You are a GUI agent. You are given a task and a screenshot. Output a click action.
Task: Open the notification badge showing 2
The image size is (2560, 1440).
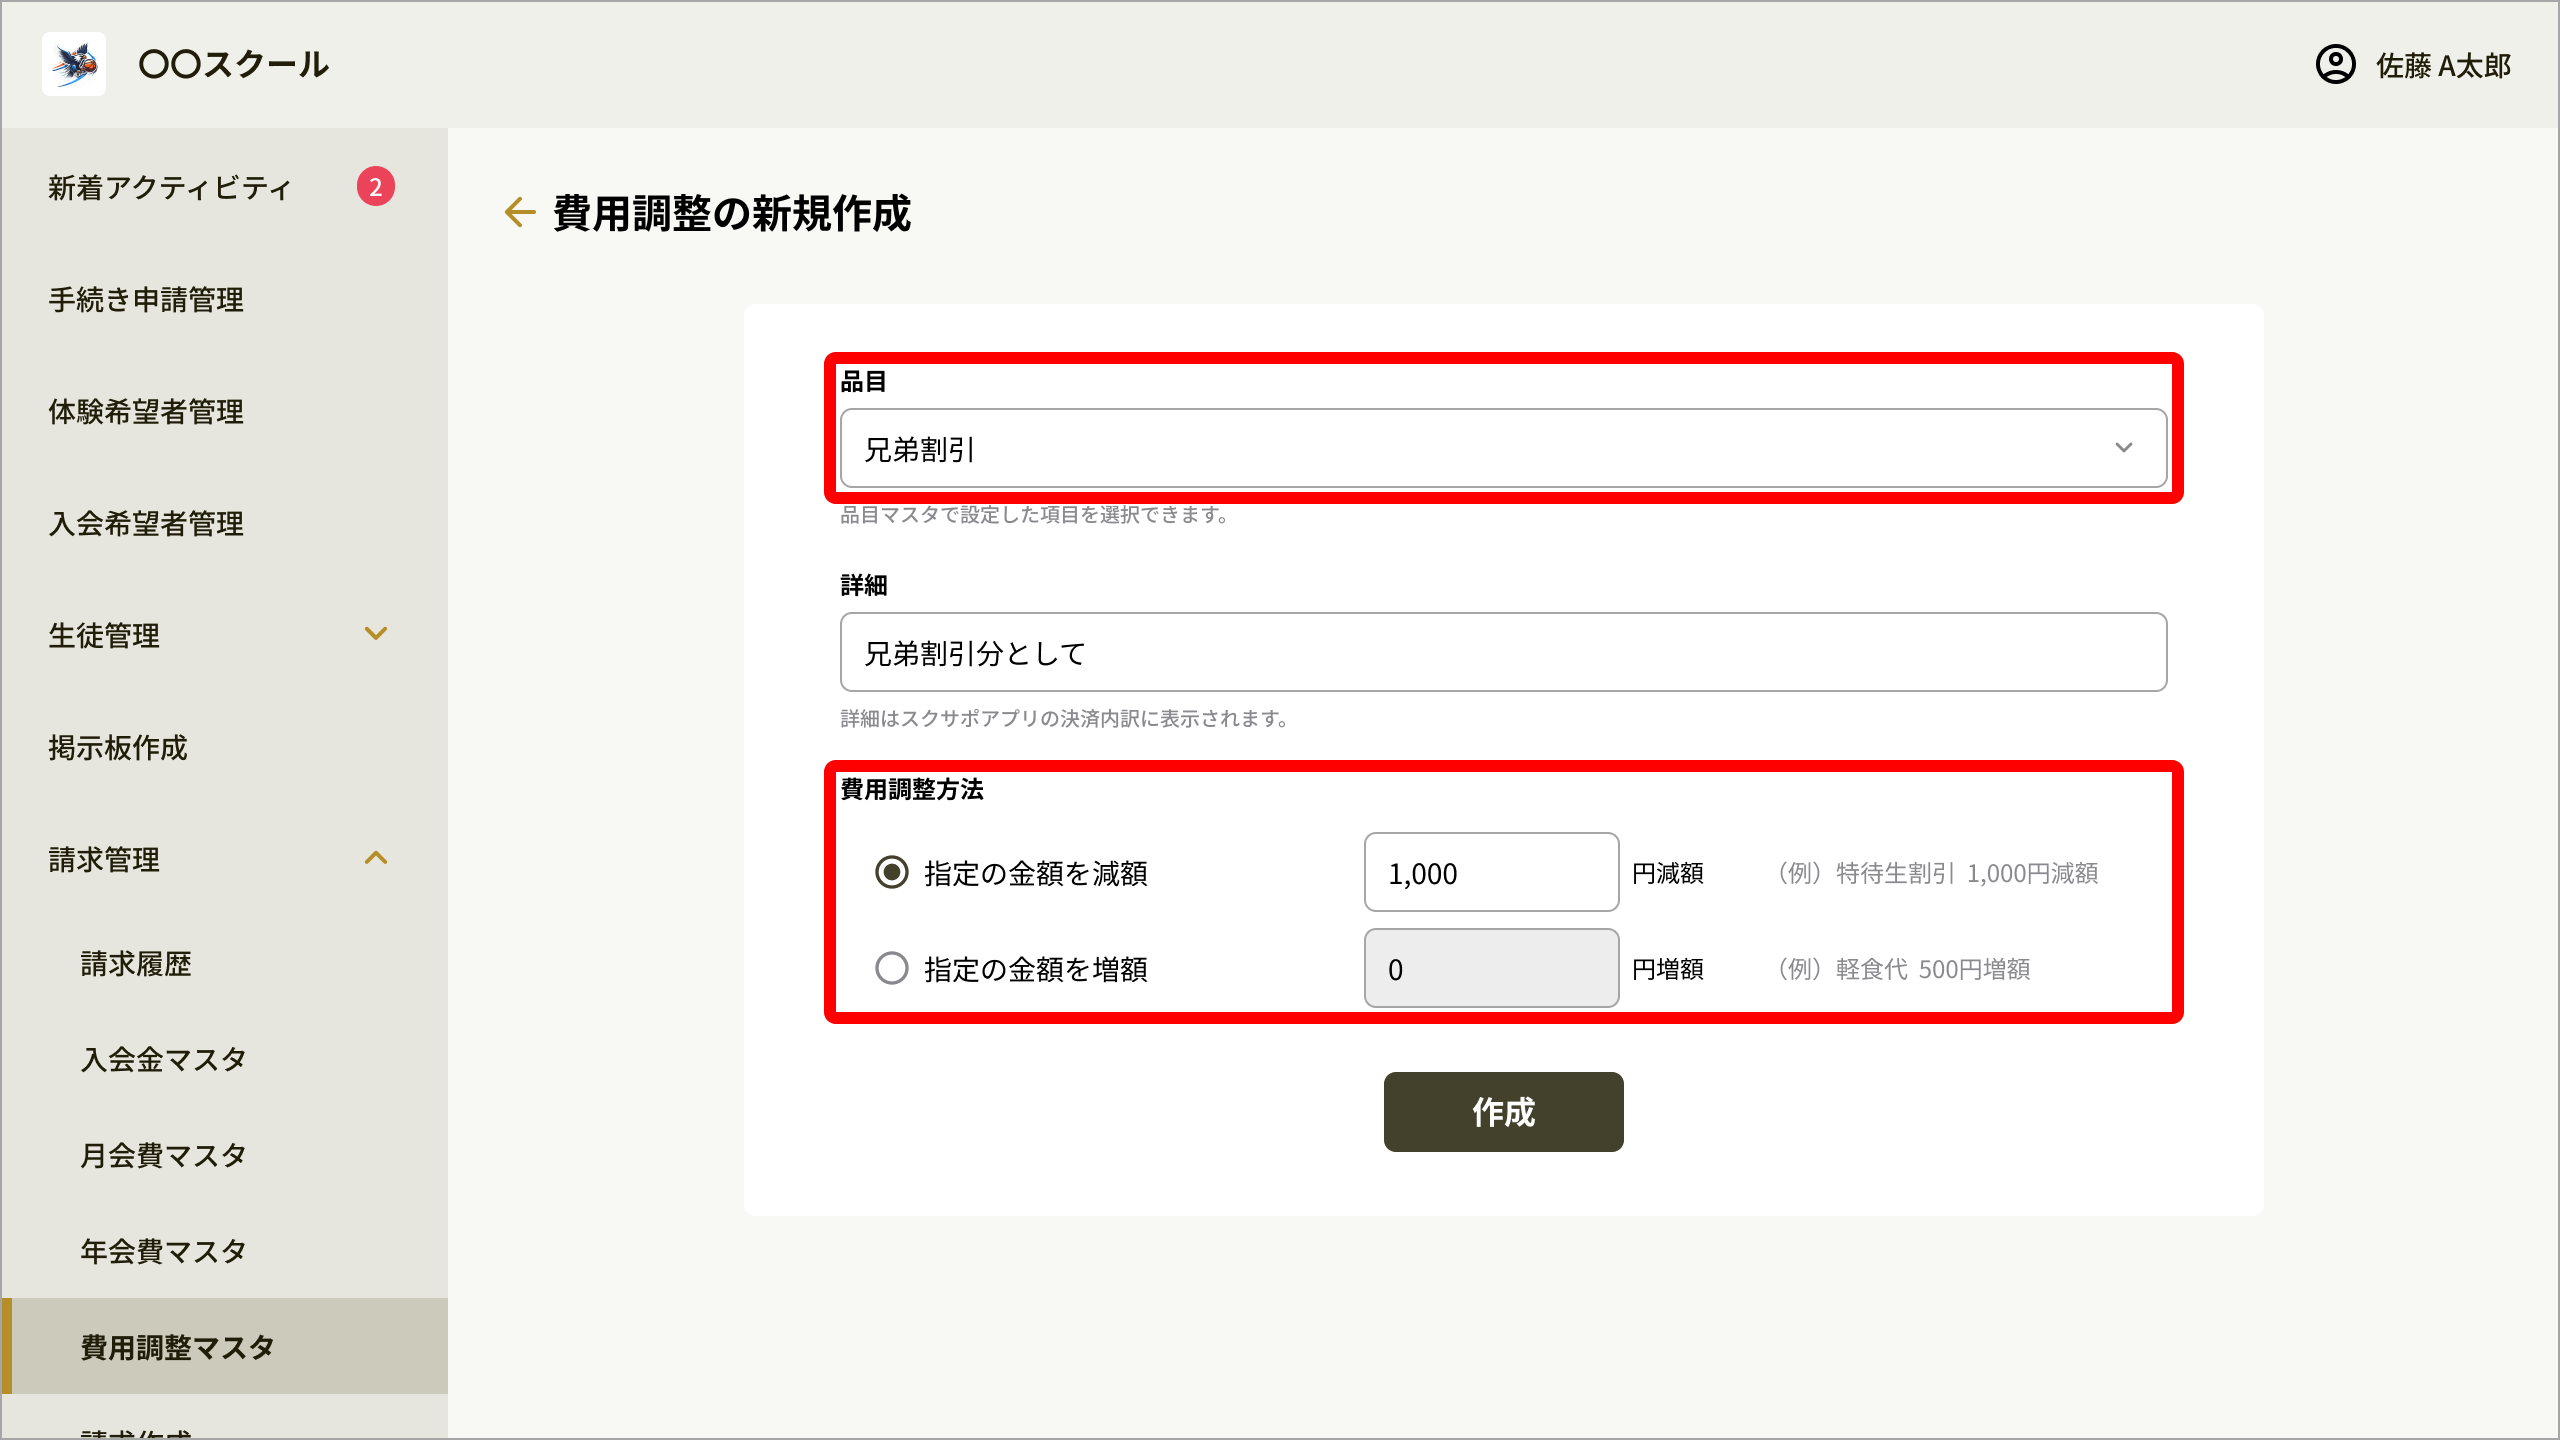pos(376,186)
